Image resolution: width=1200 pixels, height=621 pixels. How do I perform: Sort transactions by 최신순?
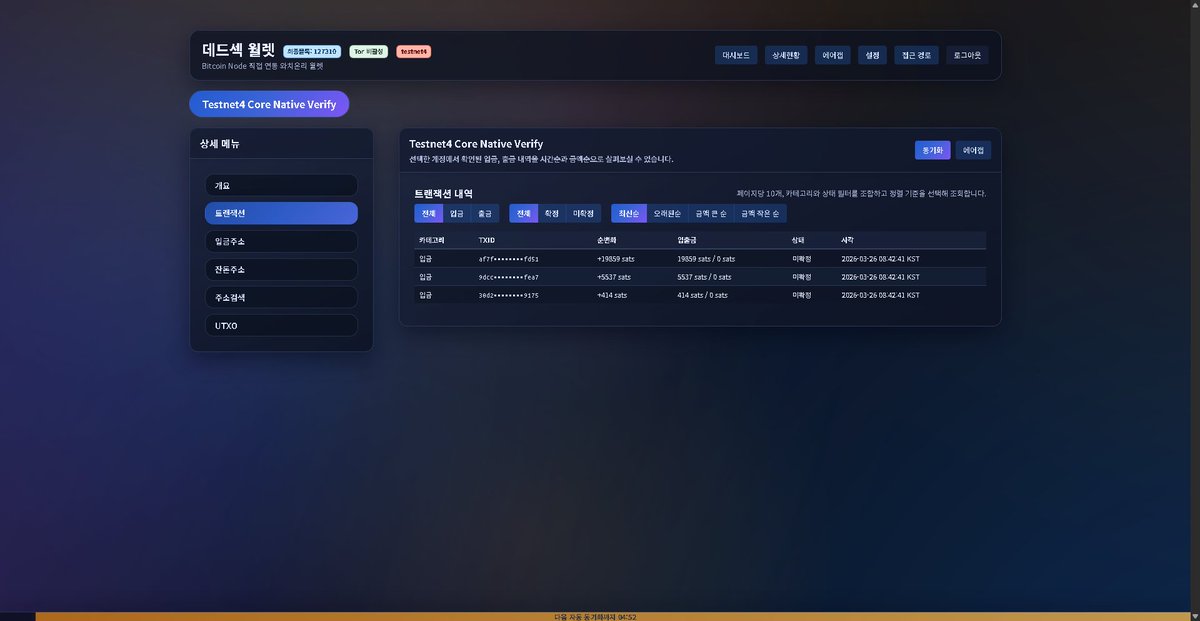coord(628,214)
